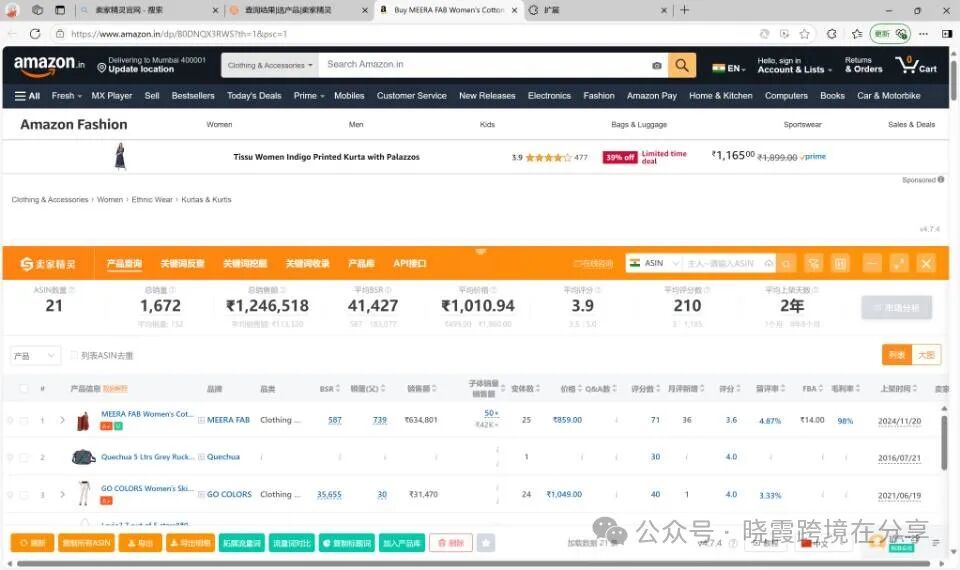Click Returns & Orders link
The width and height of the screenshot is (960, 570).
point(863,65)
